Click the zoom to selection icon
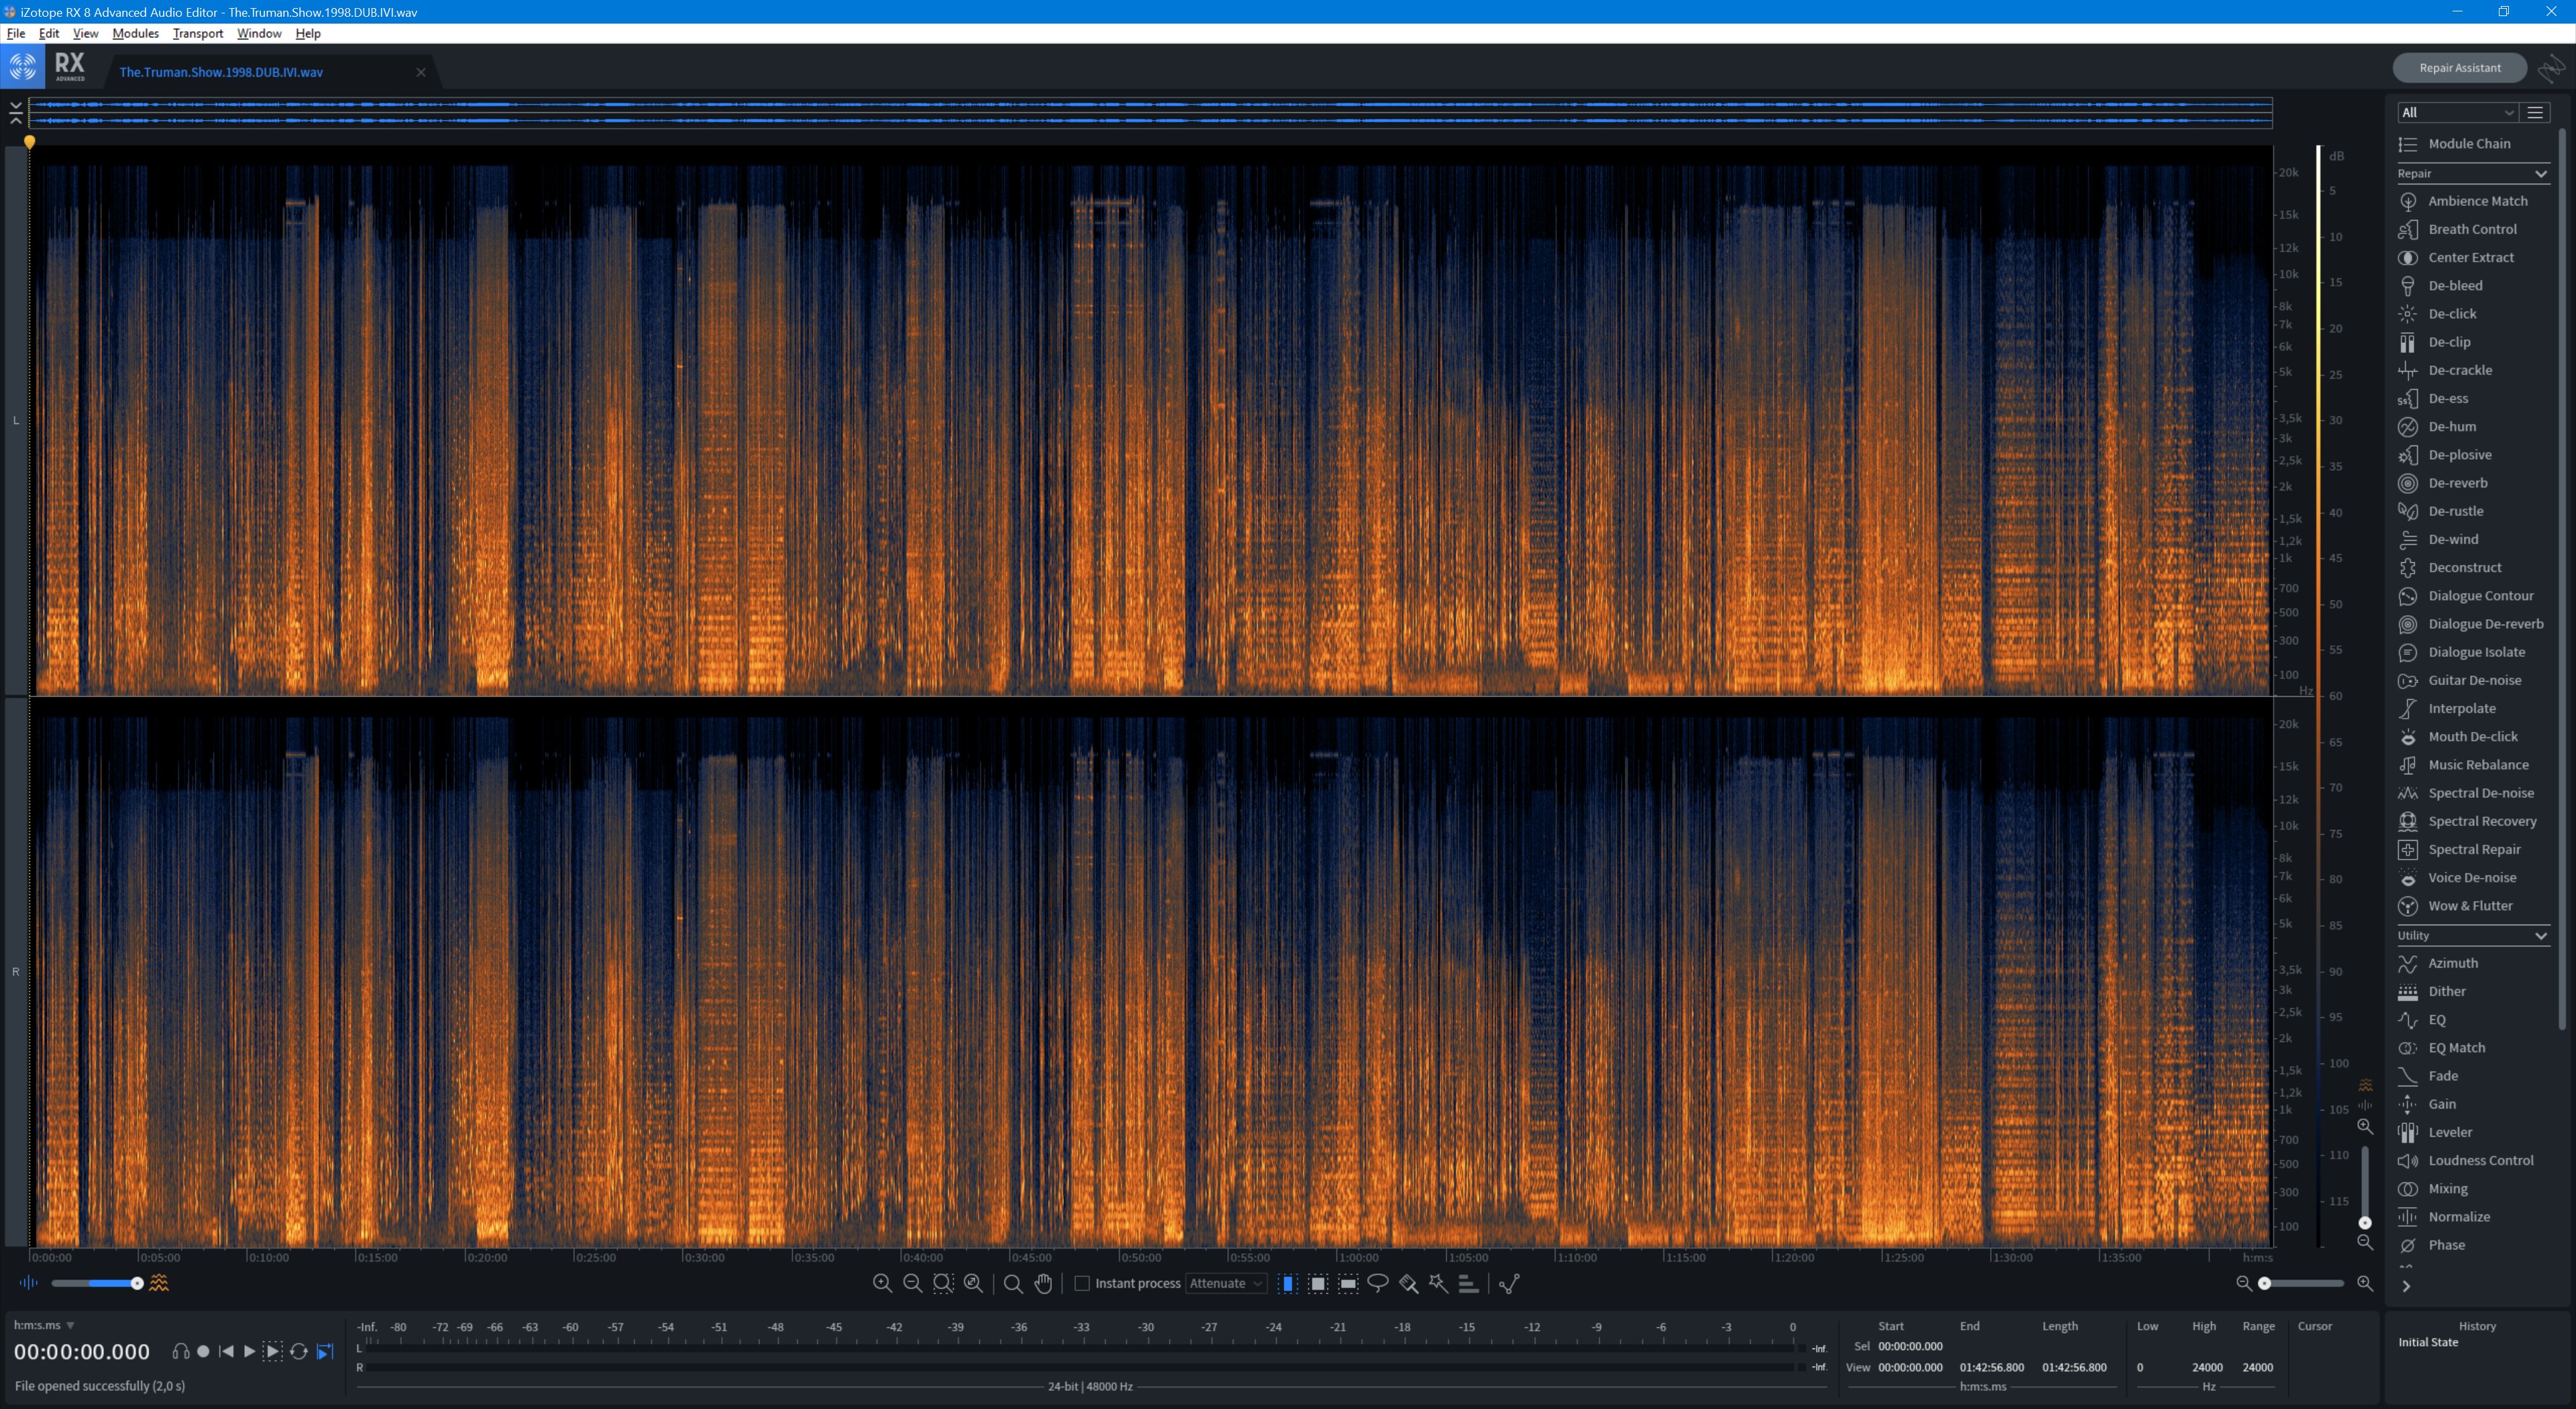The height and width of the screenshot is (1409, 2576). (x=943, y=1283)
